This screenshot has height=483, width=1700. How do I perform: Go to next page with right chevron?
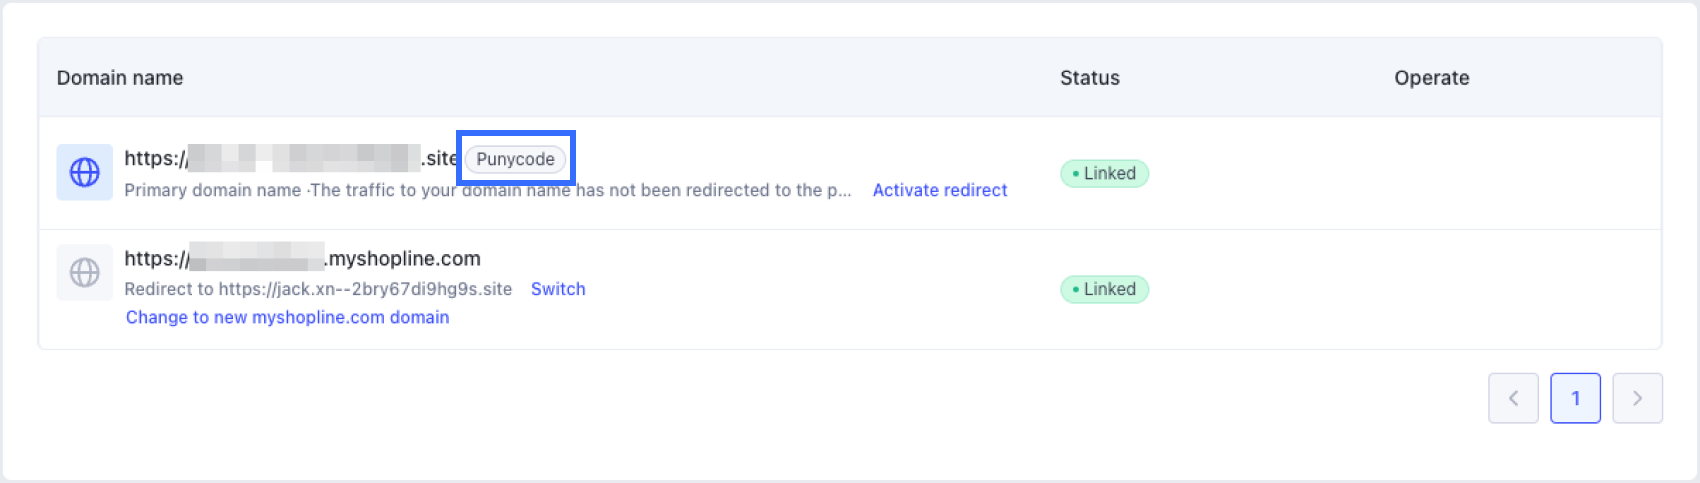[x=1637, y=398]
